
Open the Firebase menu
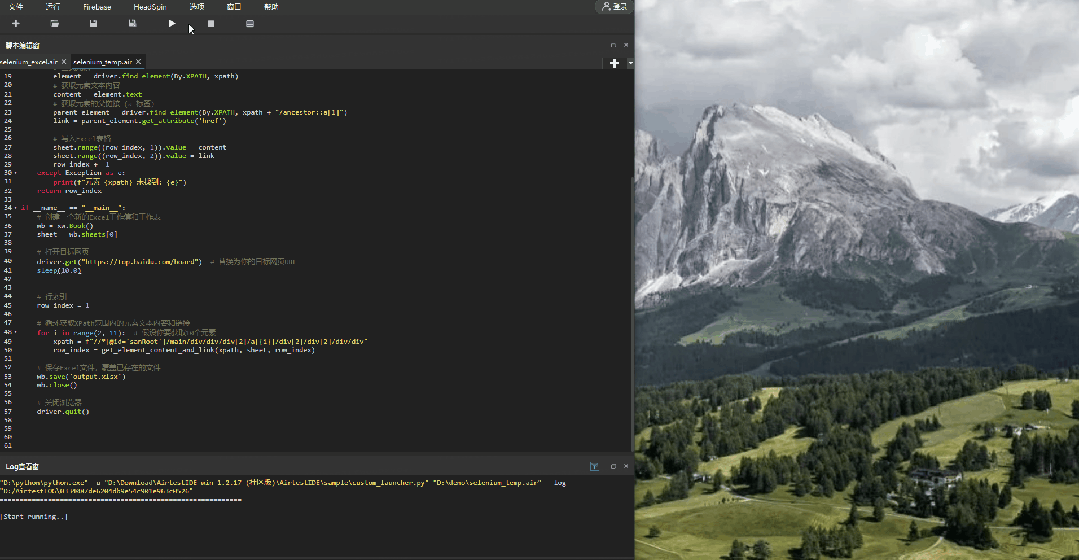click(x=97, y=6)
